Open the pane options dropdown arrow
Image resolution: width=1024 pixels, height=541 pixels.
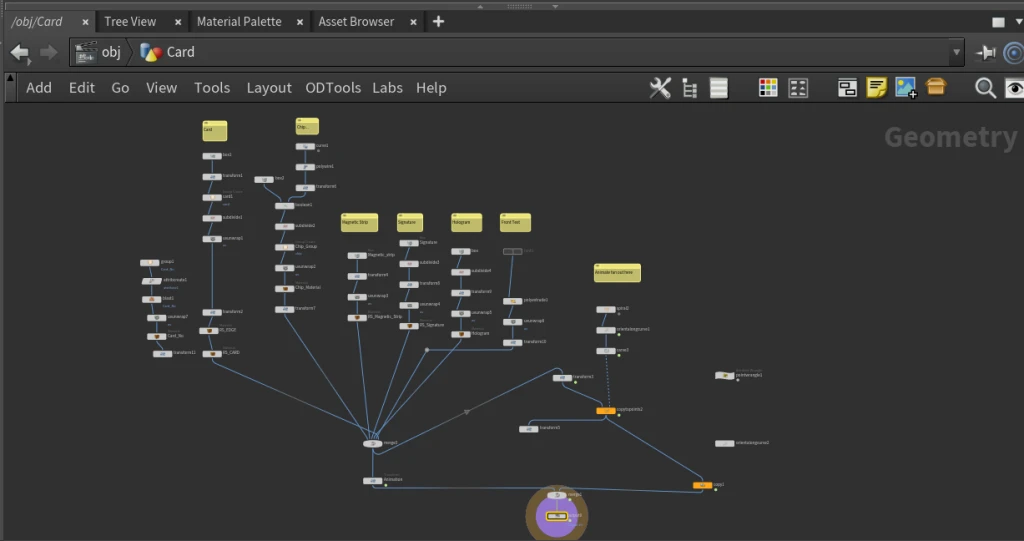[x=1019, y=22]
